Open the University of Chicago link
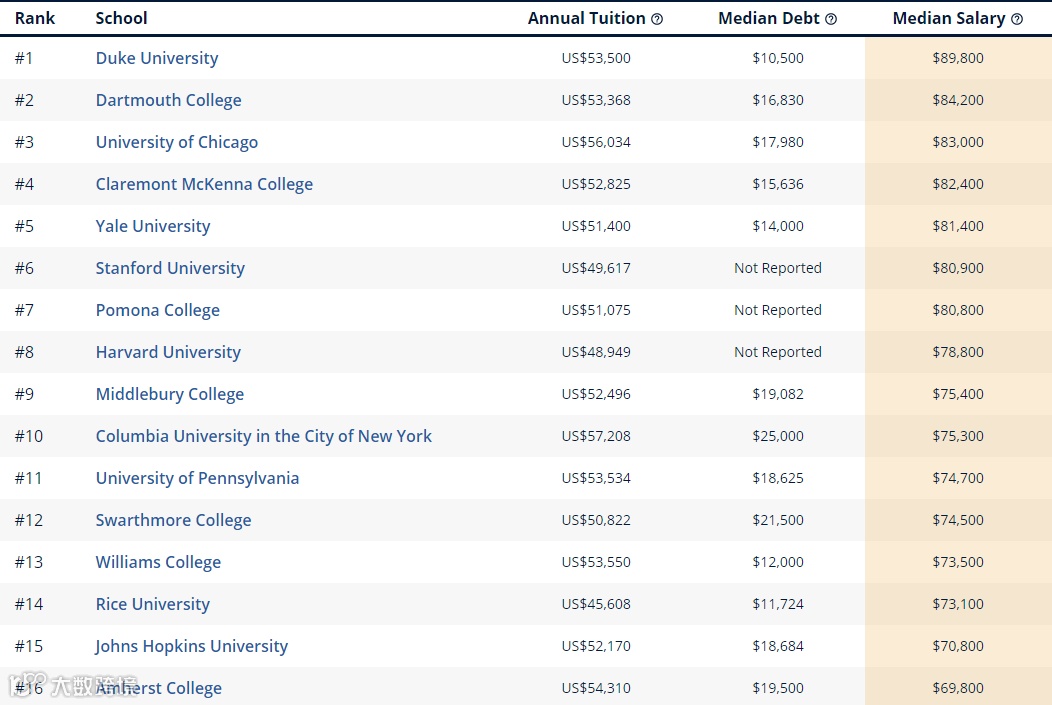 [x=176, y=142]
